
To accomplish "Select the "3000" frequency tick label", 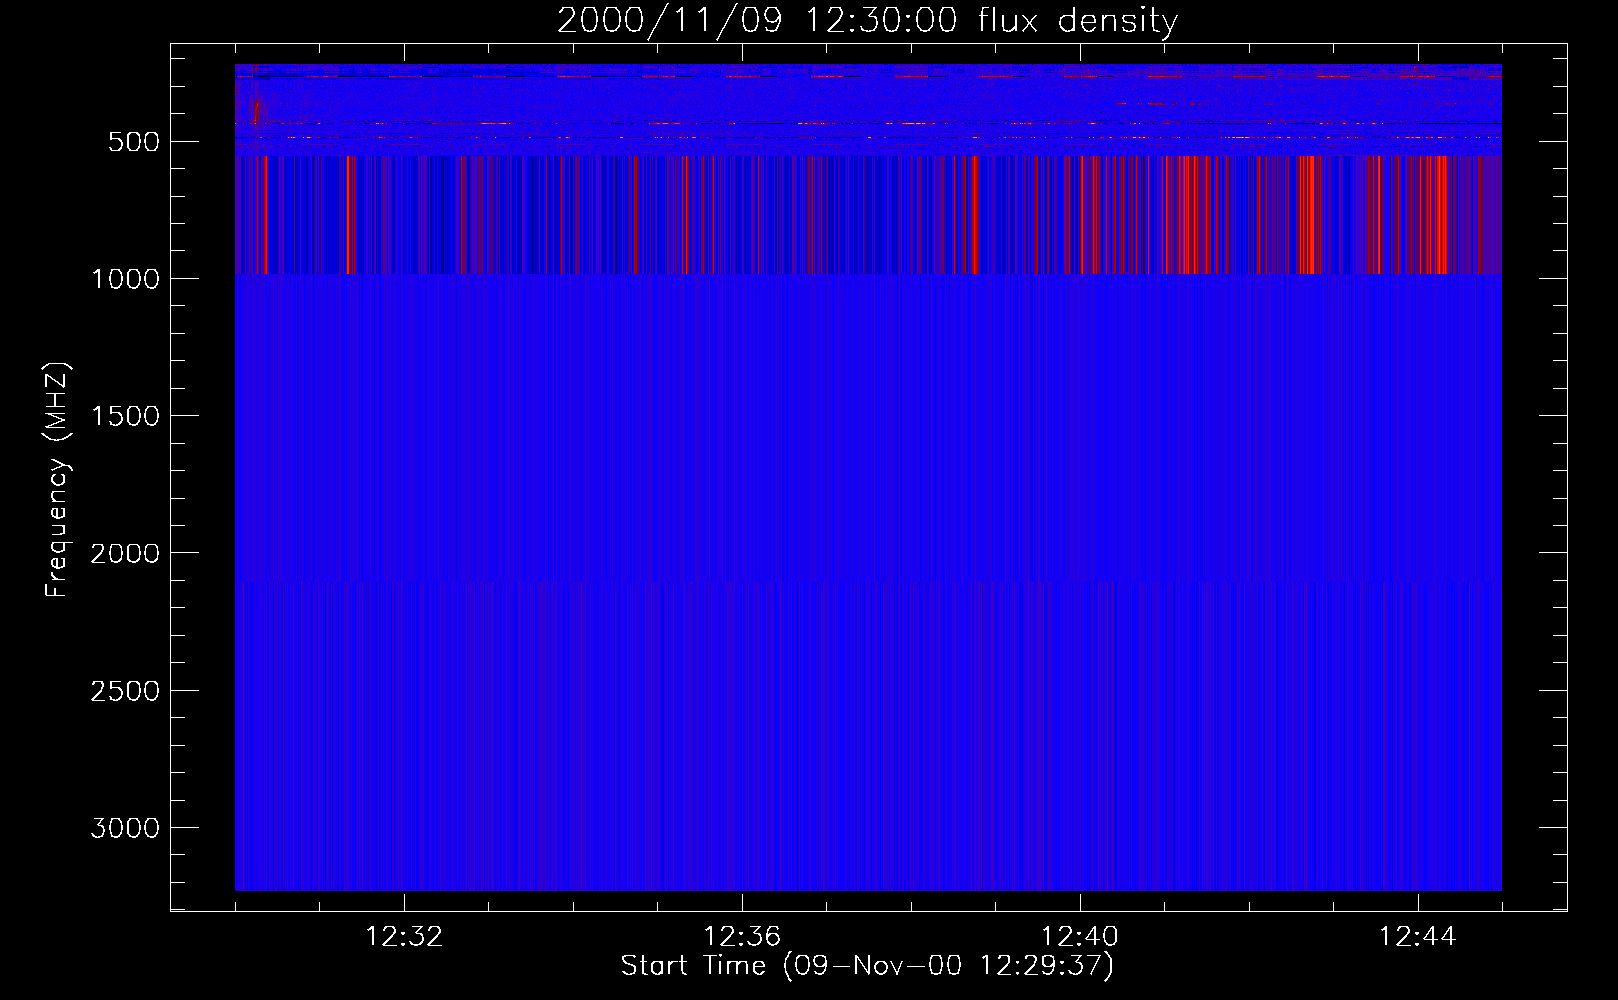I will click(125, 828).
